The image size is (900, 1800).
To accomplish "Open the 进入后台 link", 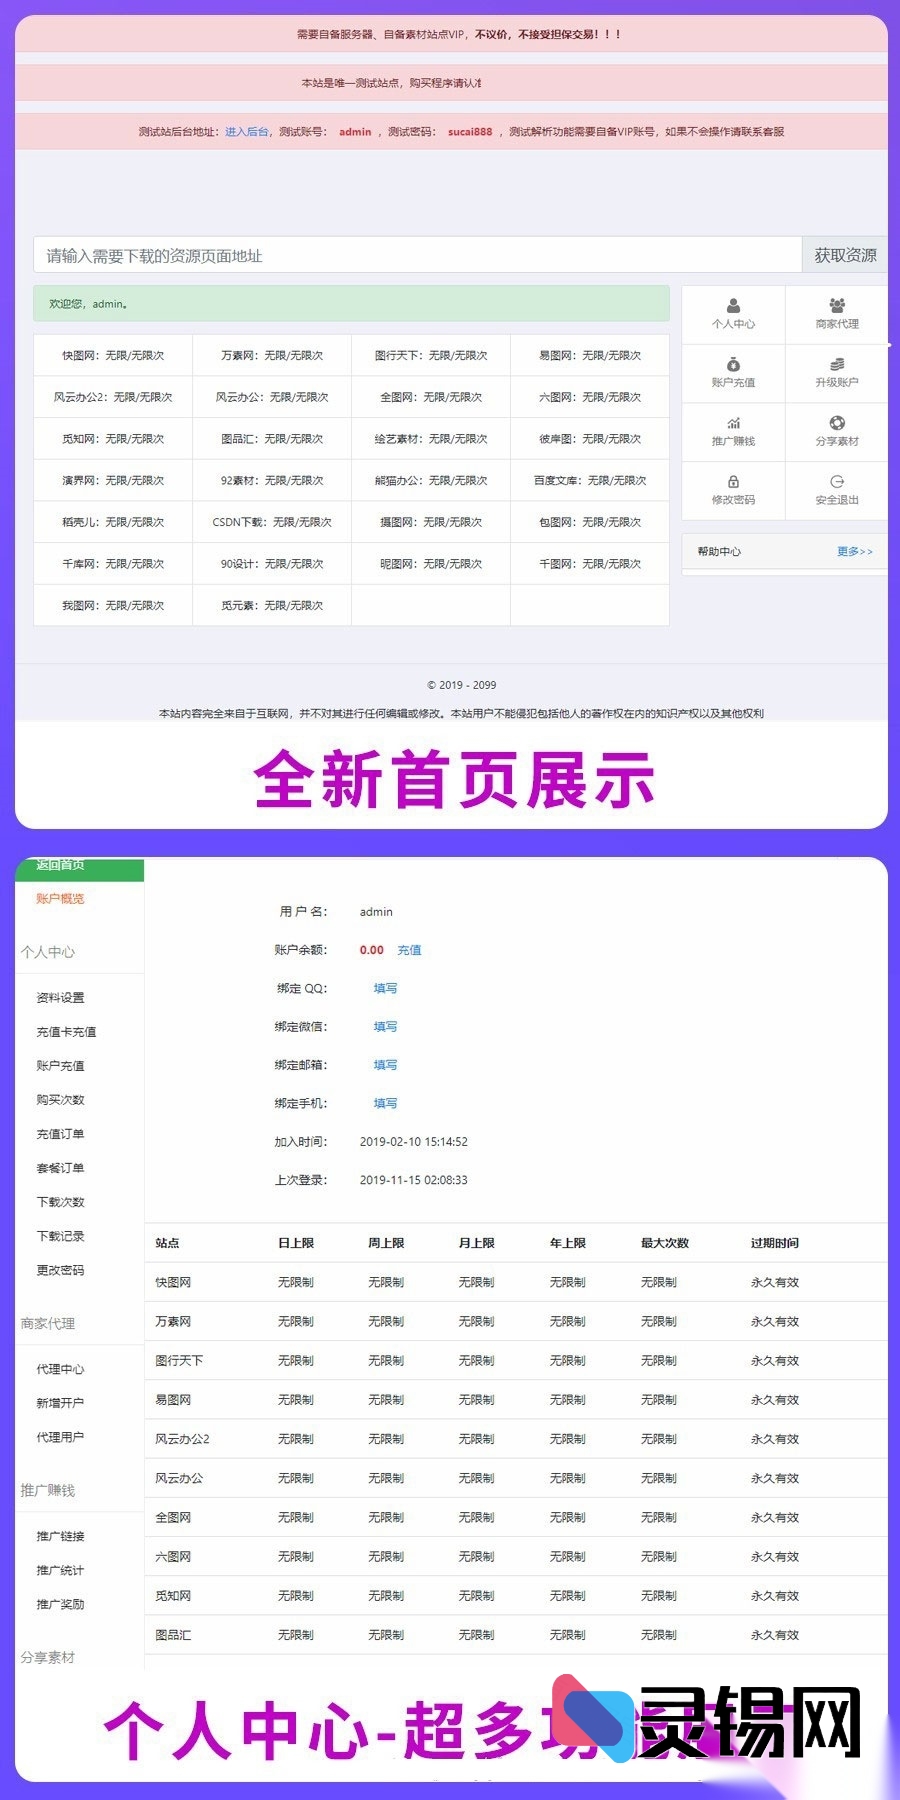I will [246, 131].
